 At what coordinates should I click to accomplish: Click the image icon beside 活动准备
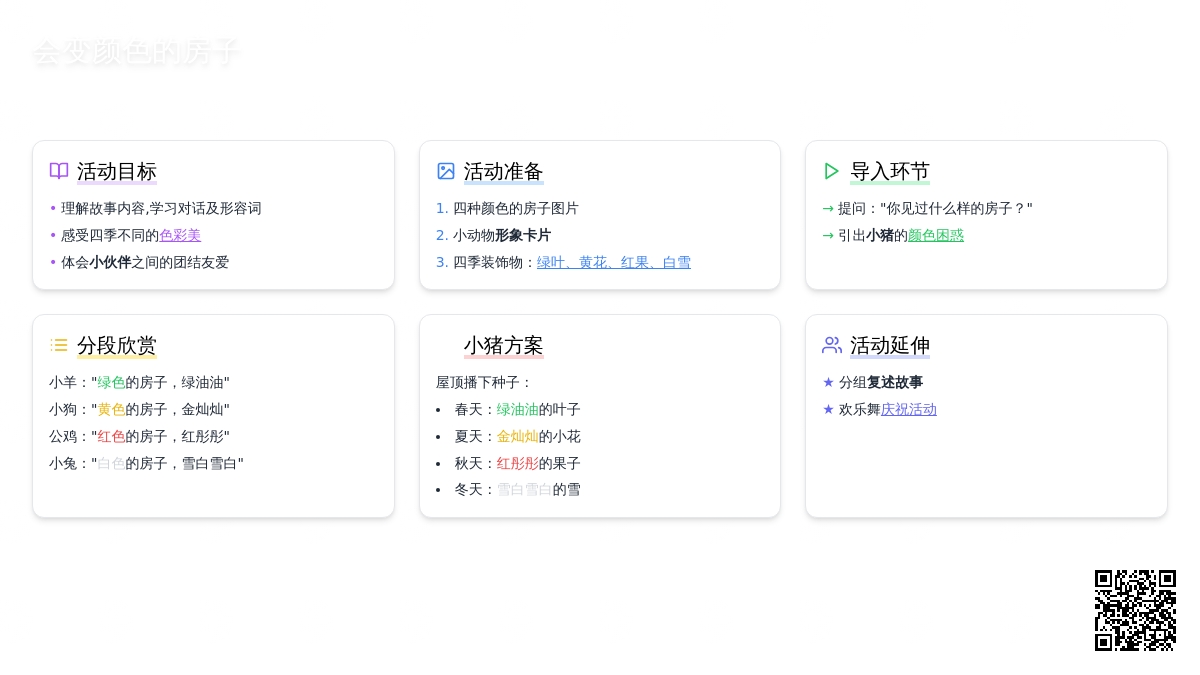coord(446,171)
